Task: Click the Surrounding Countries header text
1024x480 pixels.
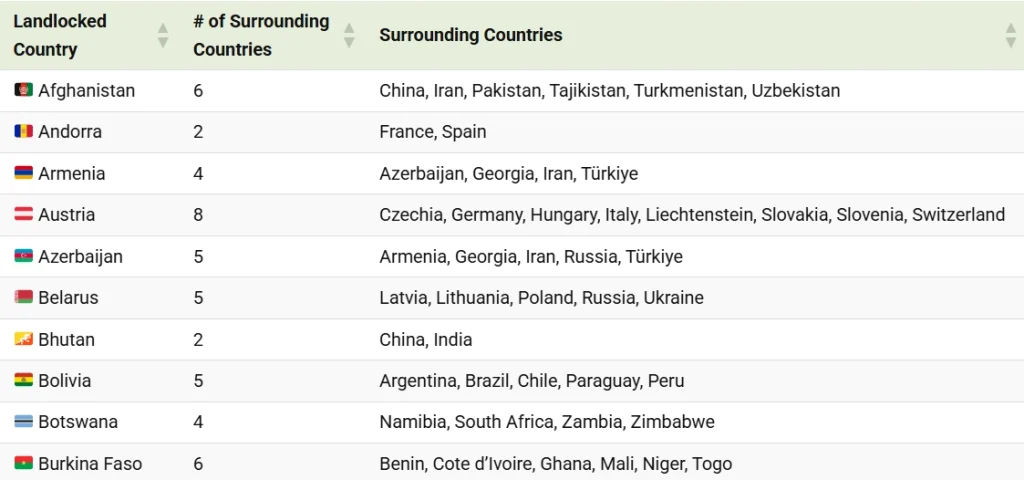Action: [470, 35]
